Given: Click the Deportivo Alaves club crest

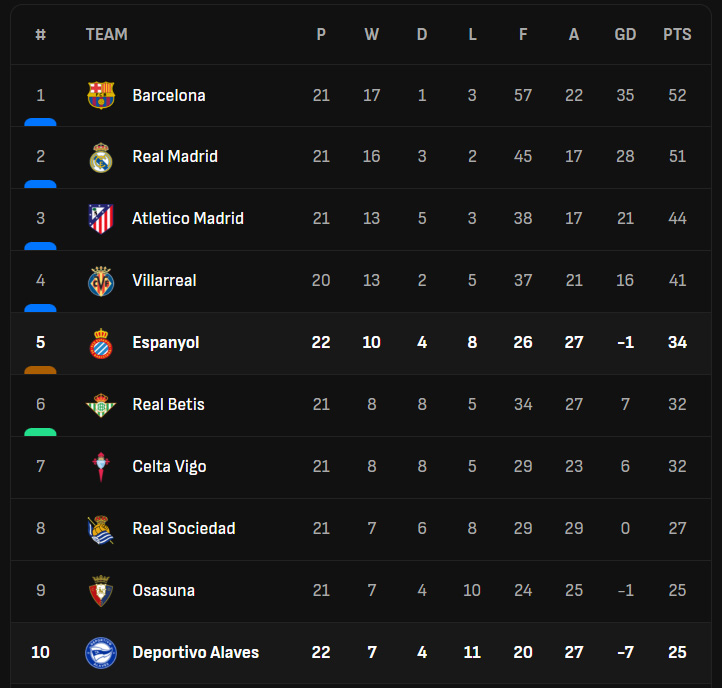Looking at the screenshot, I should coord(101,653).
